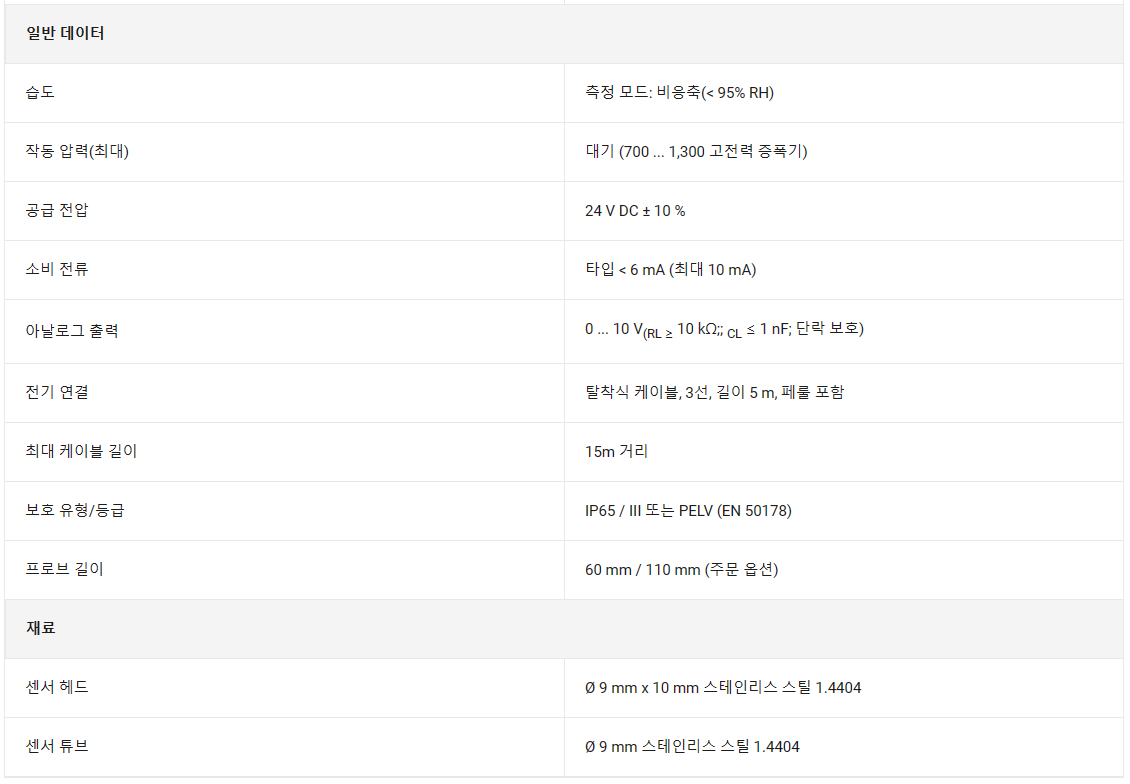
Task: Select the 습도 row label
Action: pyautogui.click(x=40, y=92)
